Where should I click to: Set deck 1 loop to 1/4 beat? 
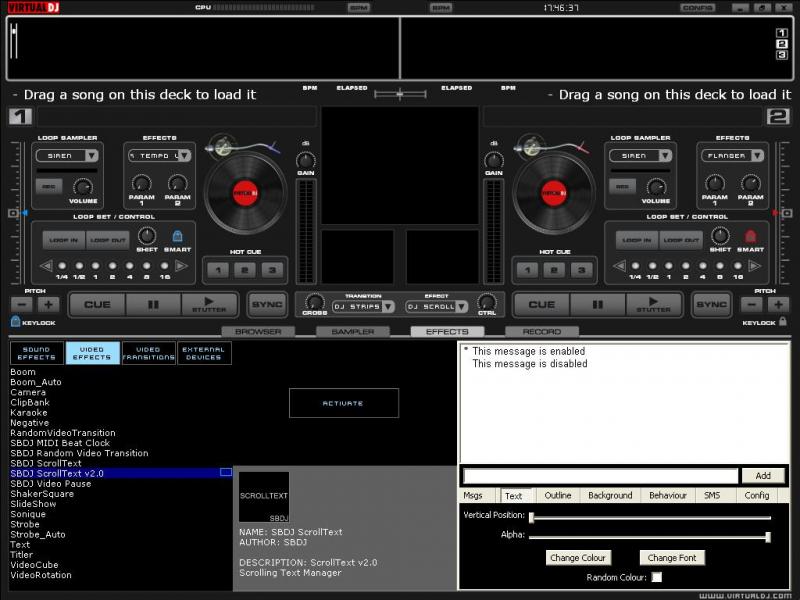(x=62, y=266)
